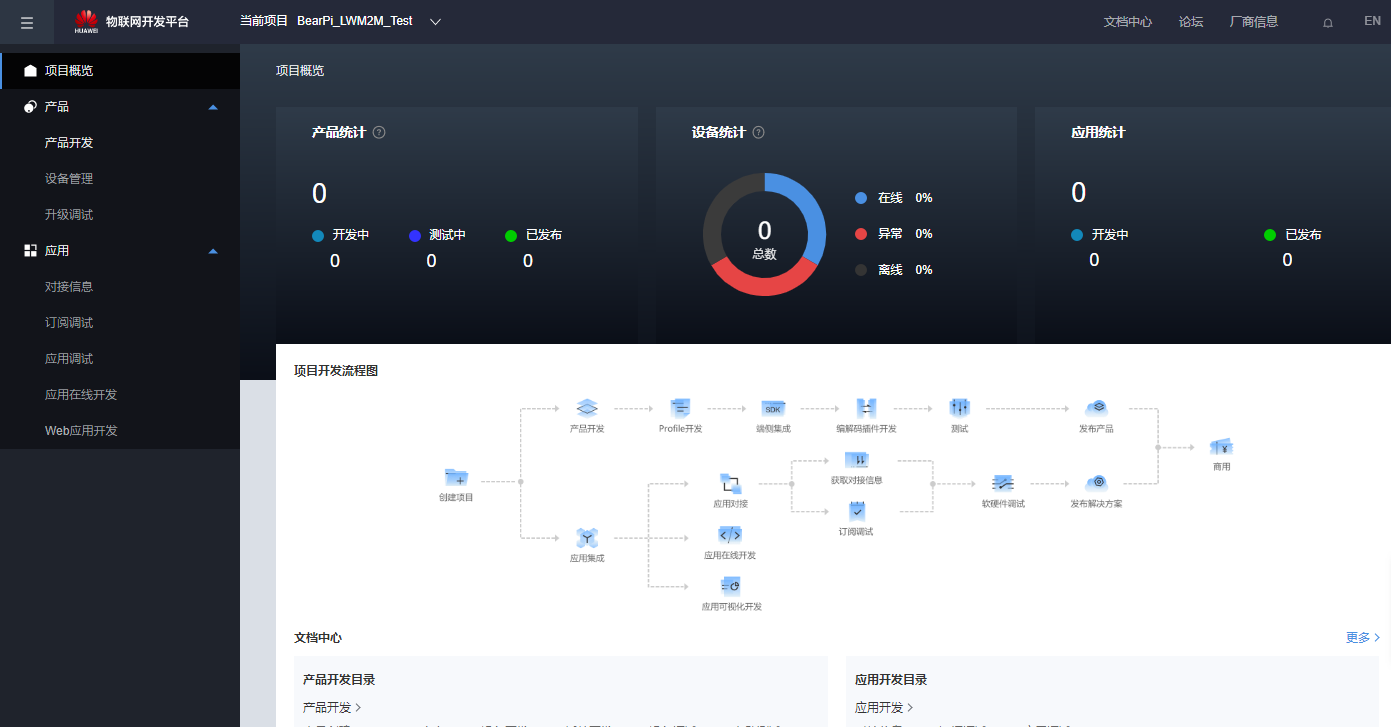The height and width of the screenshot is (727, 1391).
Task: Open the current project dropdown arrow
Action: (435, 22)
